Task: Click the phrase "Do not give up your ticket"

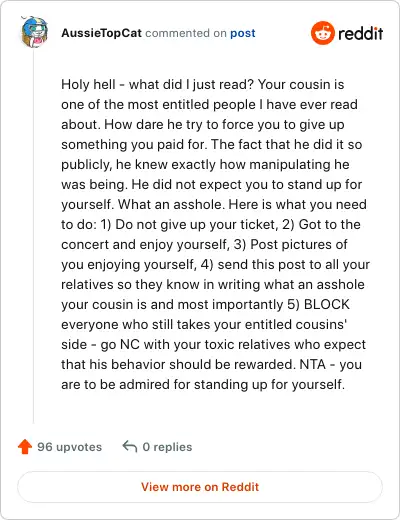Action: point(197,225)
